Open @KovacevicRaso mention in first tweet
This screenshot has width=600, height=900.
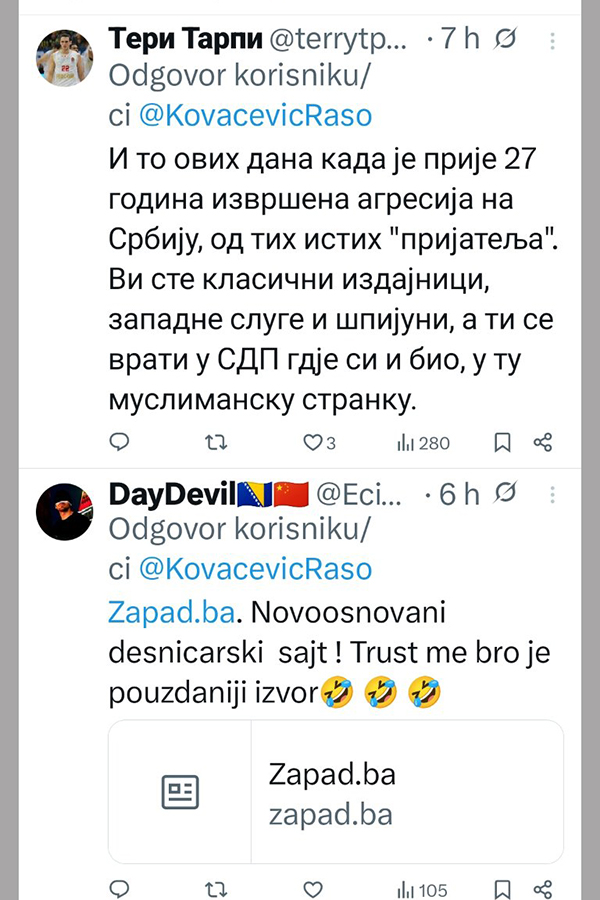click(x=253, y=116)
